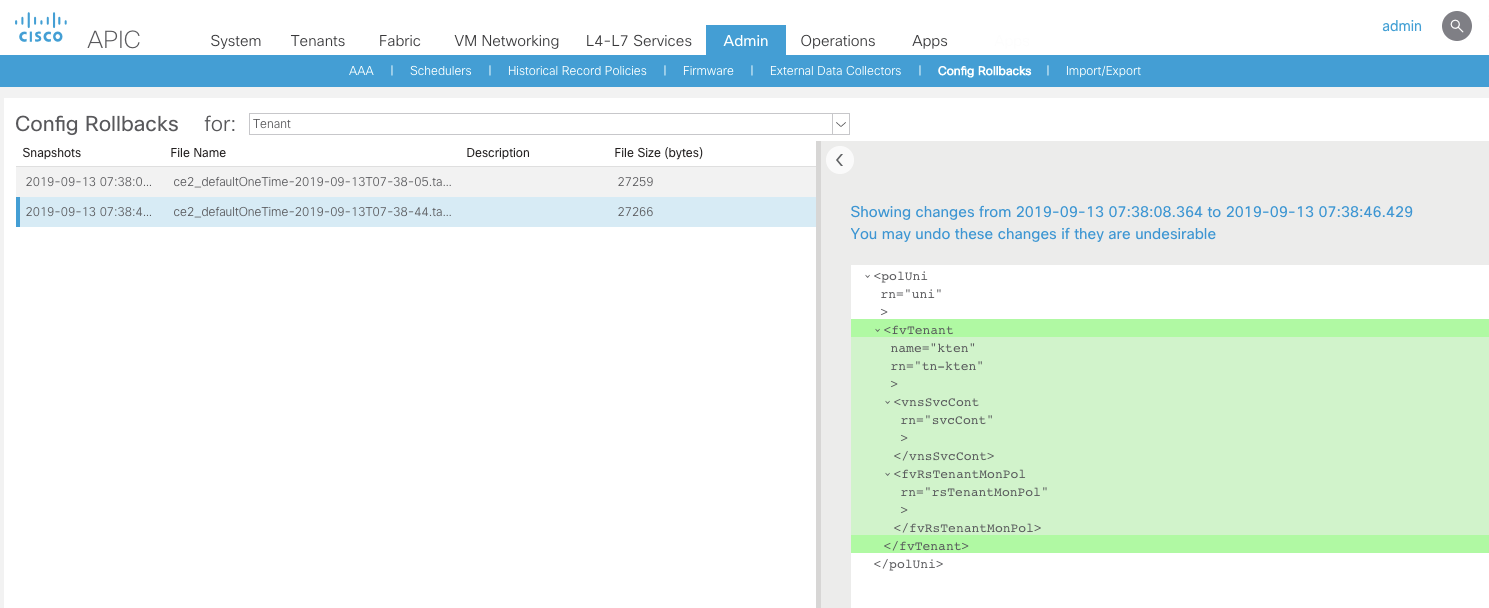This screenshot has width=1489, height=608.
Task: Collapse the vnsSvcCont XML node
Action: click(x=887, y=403)
